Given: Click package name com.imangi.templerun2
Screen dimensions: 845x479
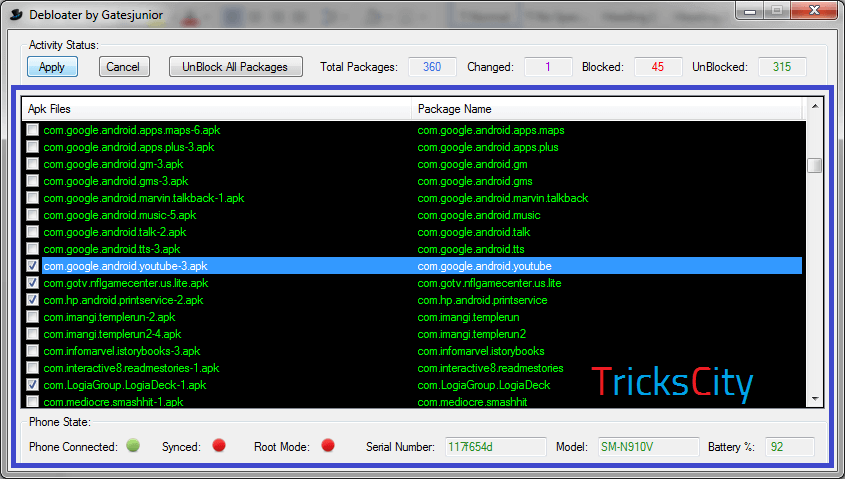Looking at the screenshot, I should tap(472, 334).
